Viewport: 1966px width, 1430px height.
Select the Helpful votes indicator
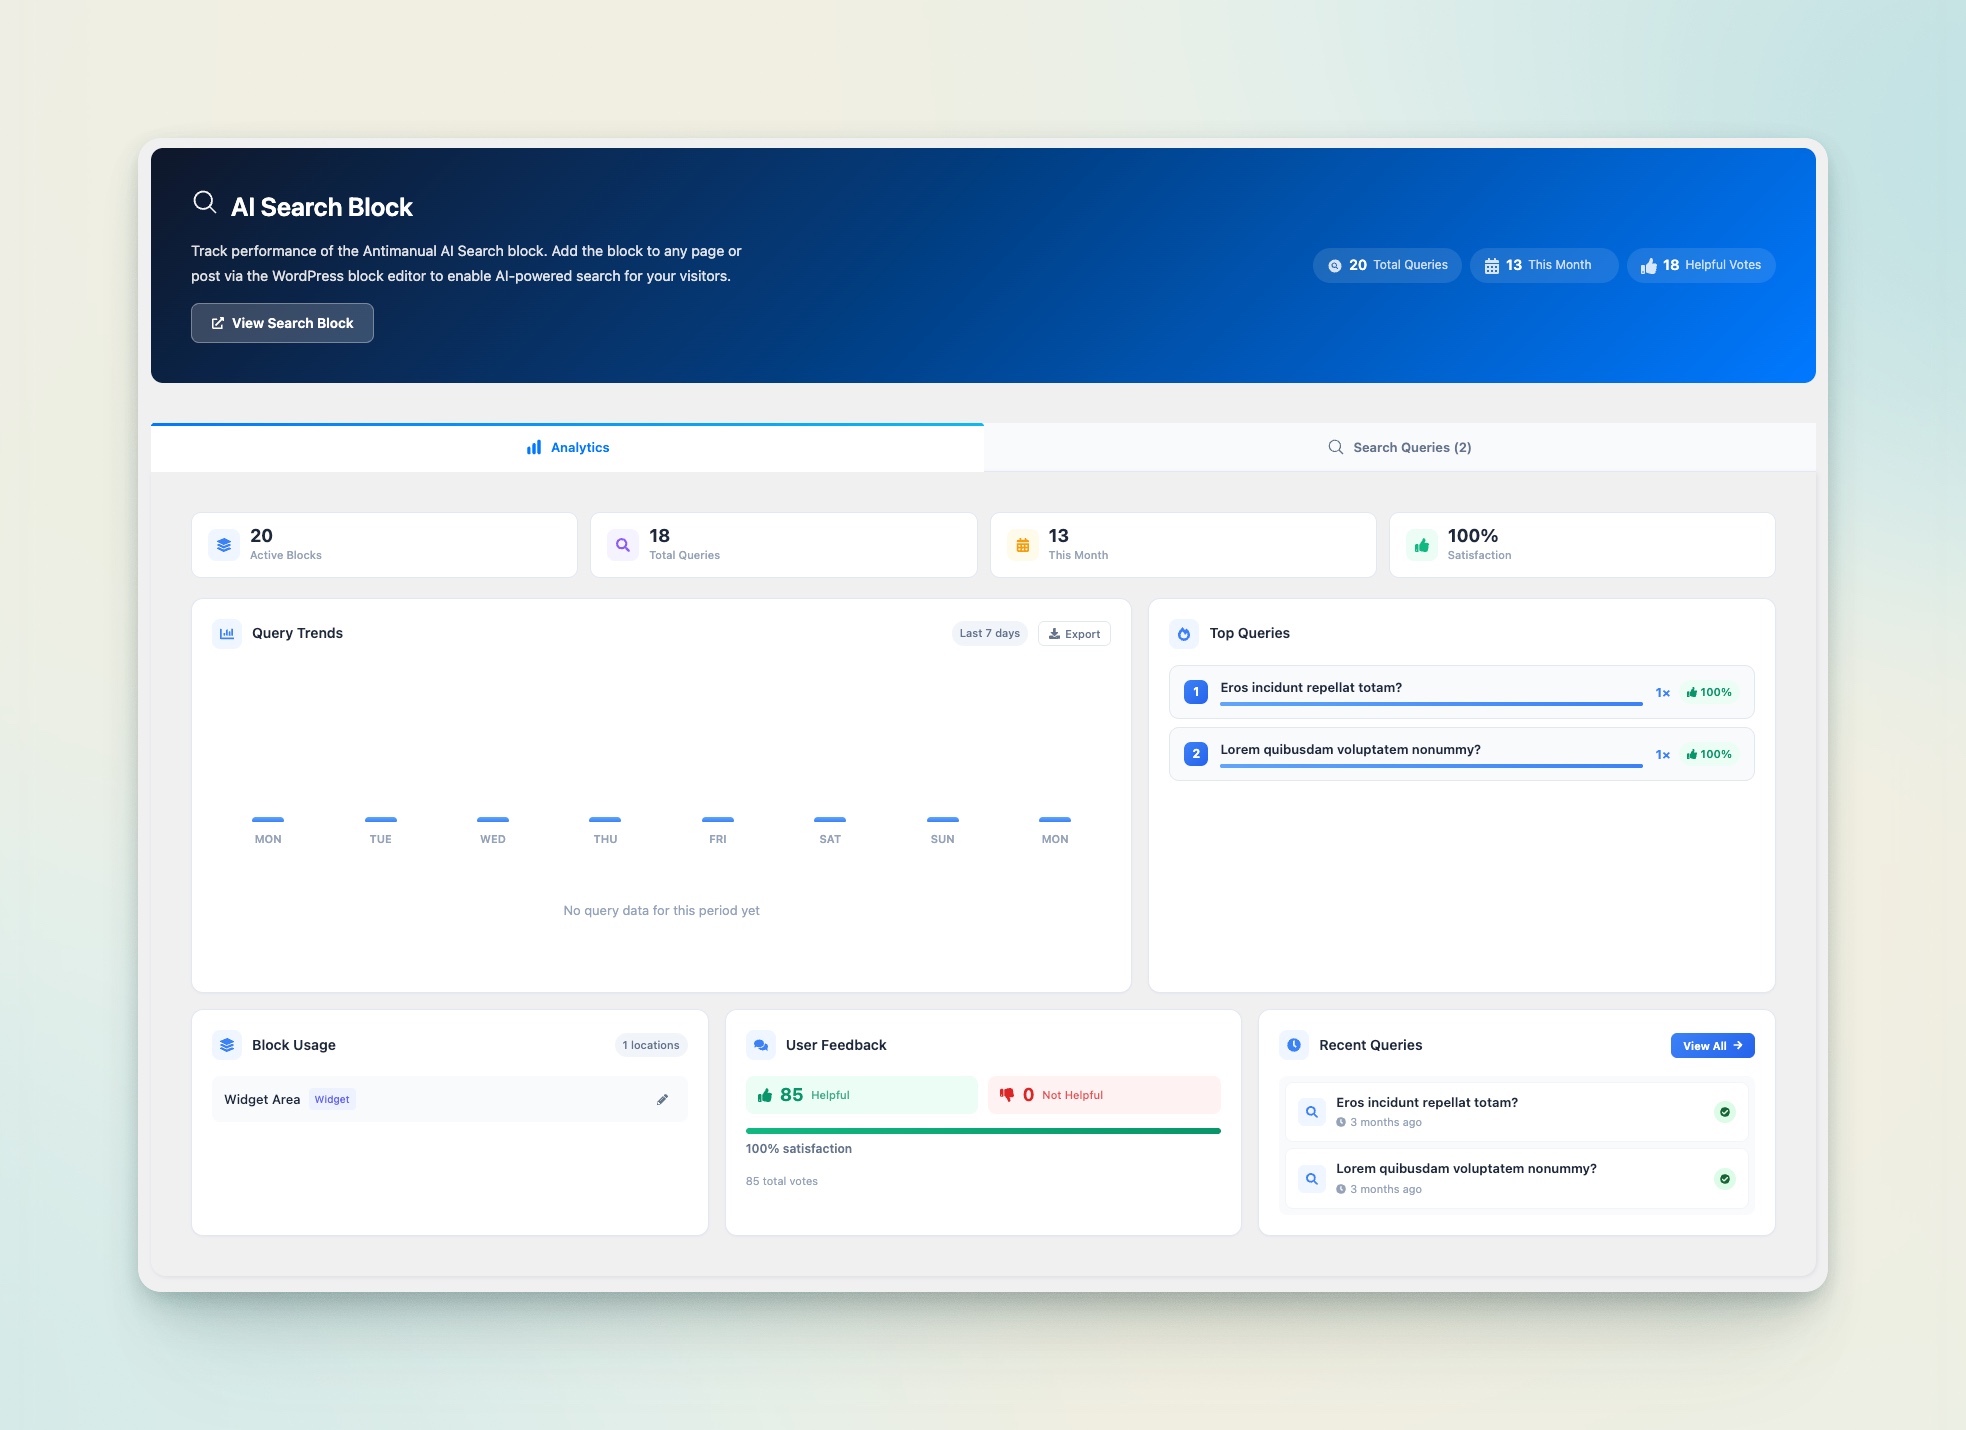click(x=861, y=1094)
